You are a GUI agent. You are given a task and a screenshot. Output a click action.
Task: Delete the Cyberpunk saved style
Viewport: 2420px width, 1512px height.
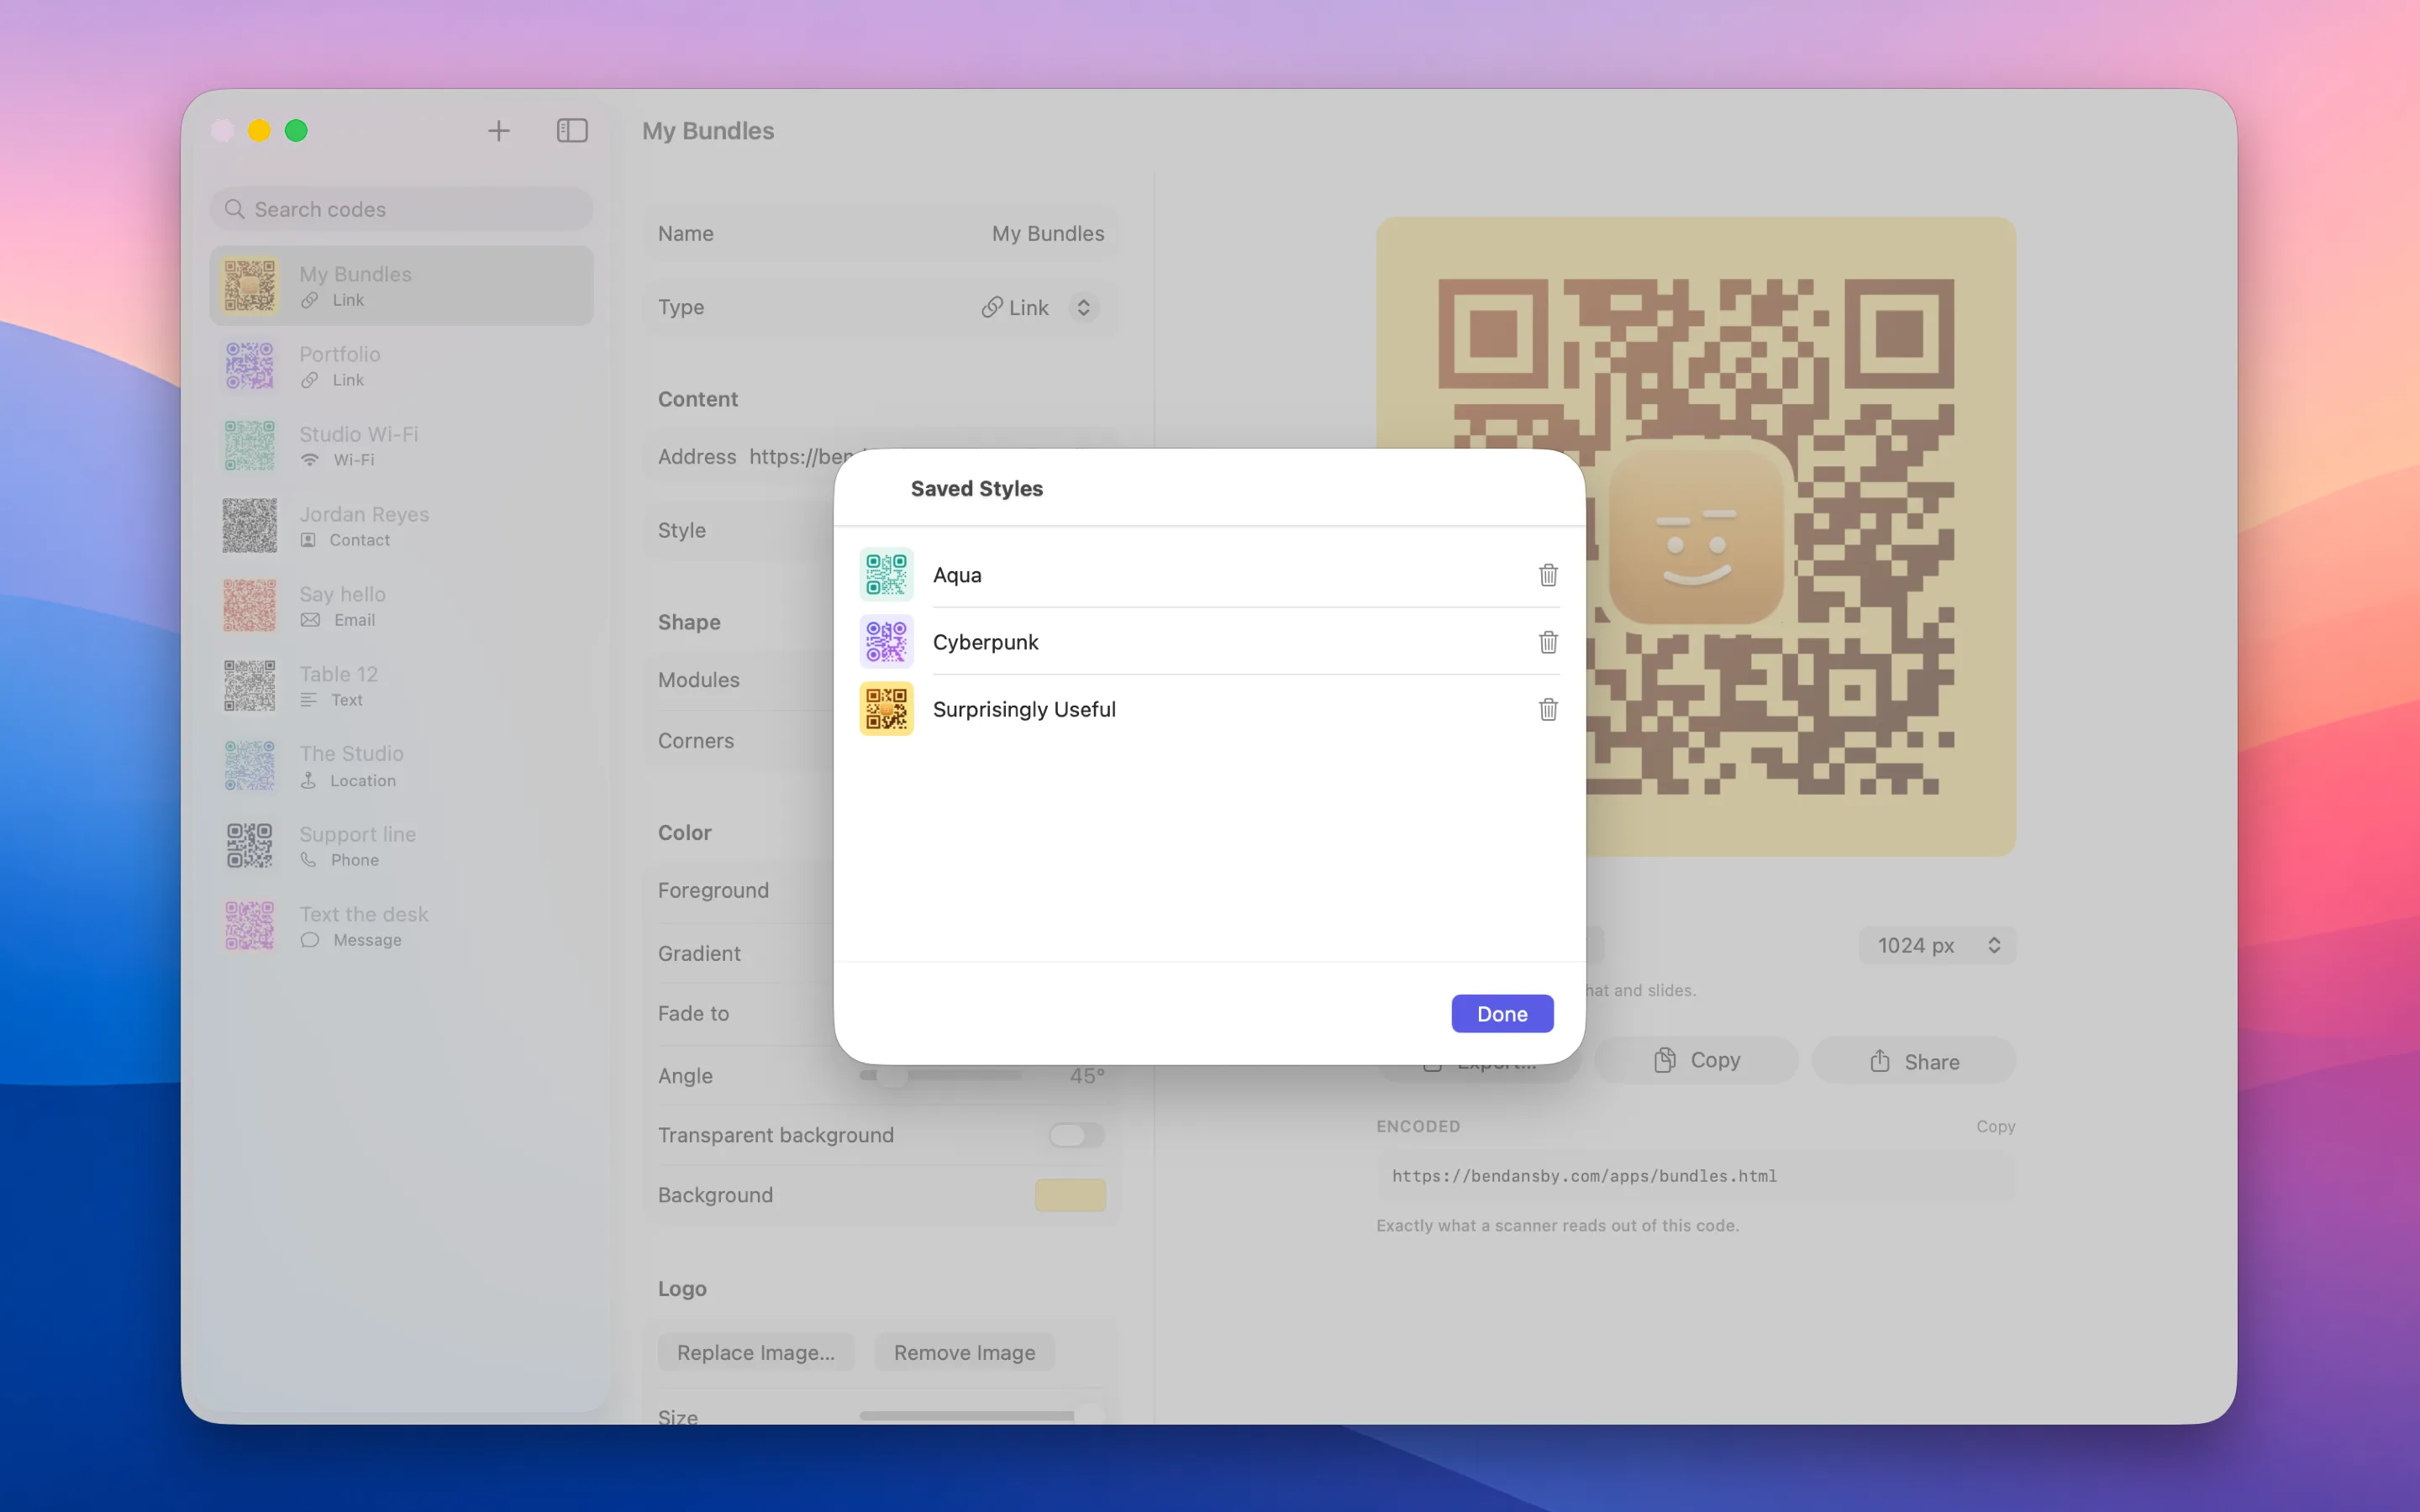[x=1548, y=642]
